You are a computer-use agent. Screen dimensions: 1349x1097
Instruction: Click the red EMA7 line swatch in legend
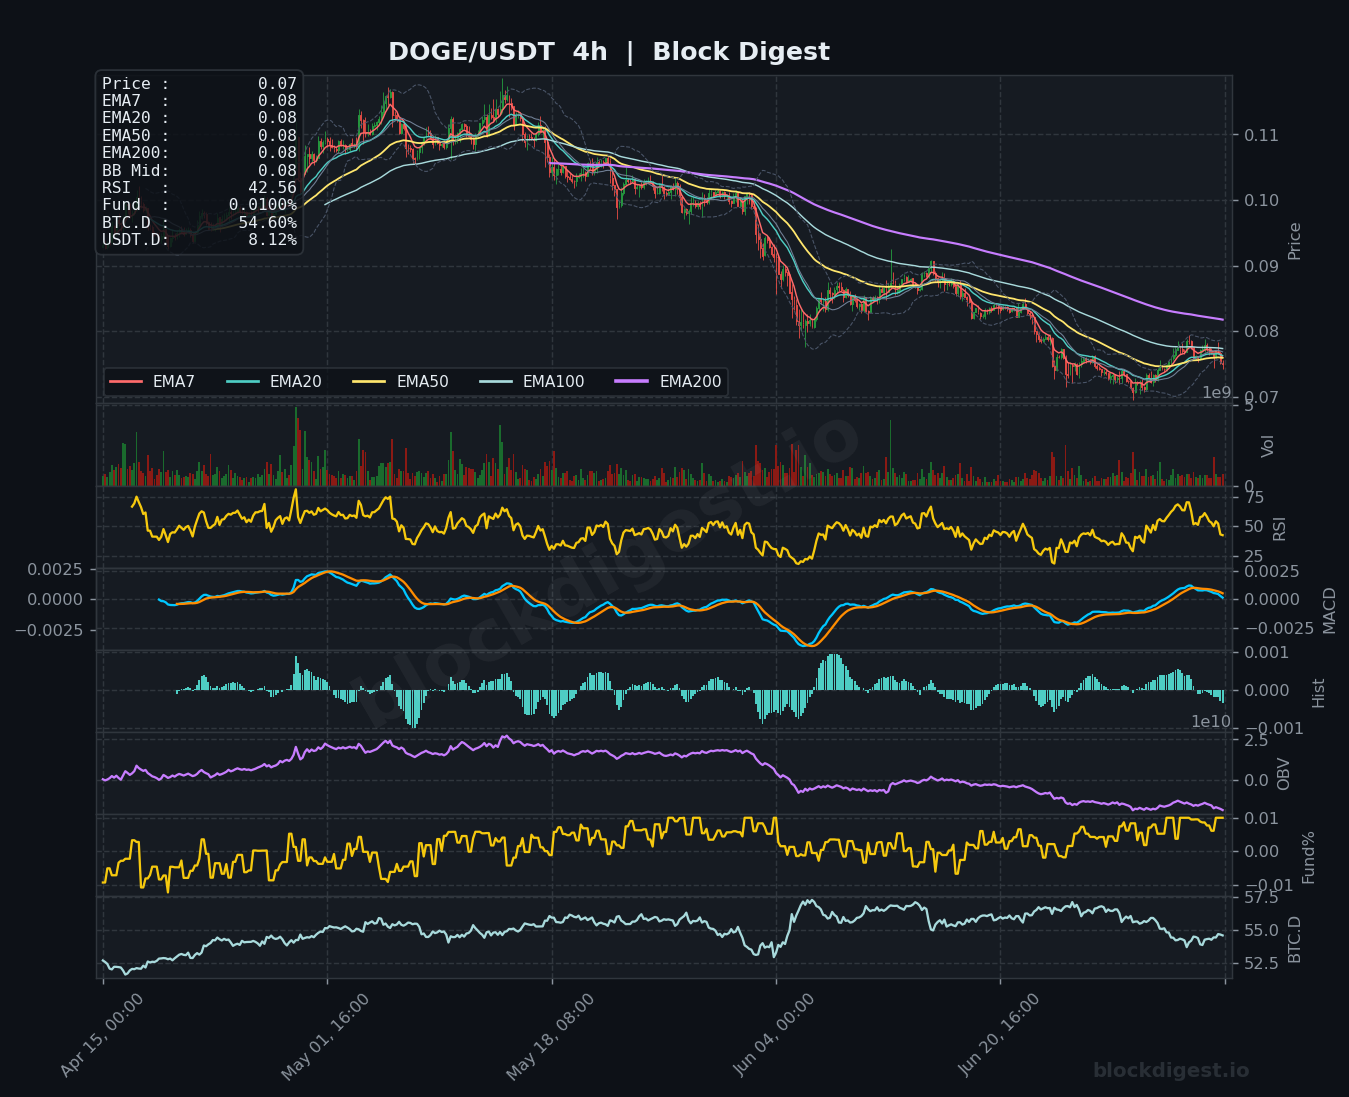click(126, 382)
